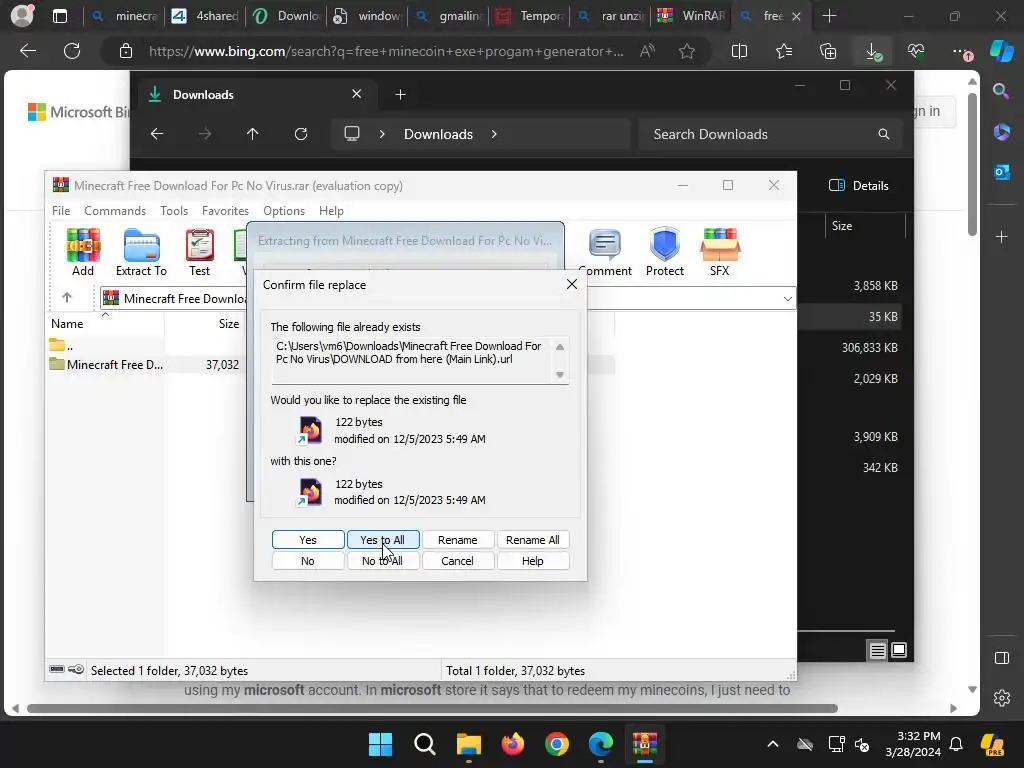
Task: Open the Outlook icon in Edge sidebar
Action: pyautogui.click(x=1001, y=172)
